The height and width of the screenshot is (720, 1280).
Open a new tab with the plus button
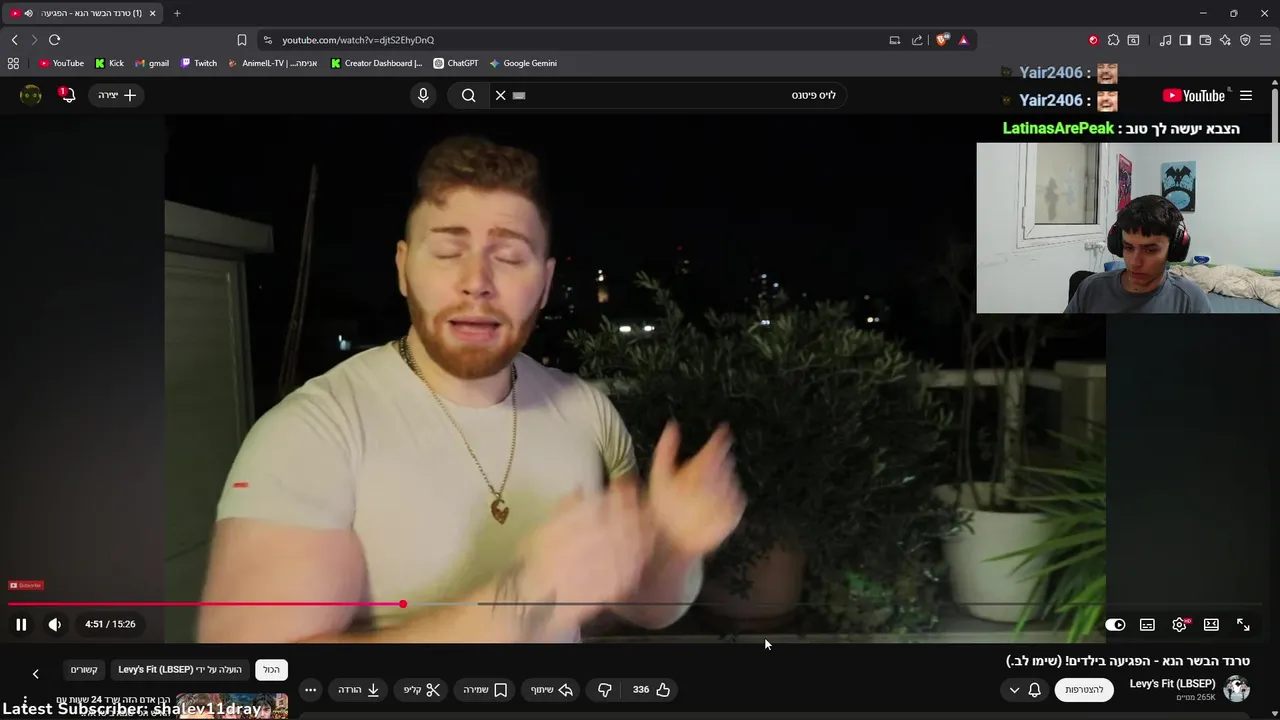pos(177,13)
